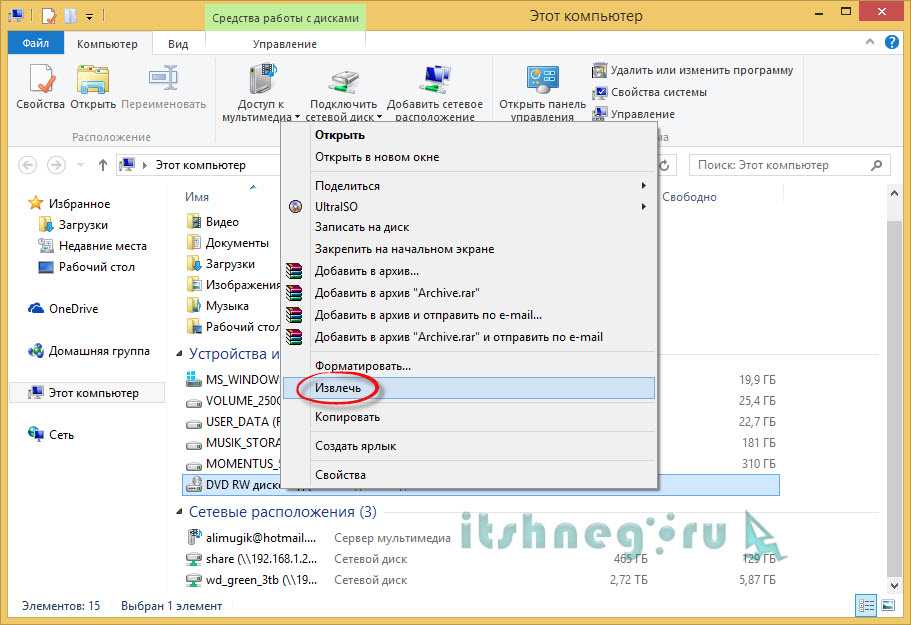The height and width of the screenshot is (625, 911).
Task: Select the share network drive
Action: point(252,559)
